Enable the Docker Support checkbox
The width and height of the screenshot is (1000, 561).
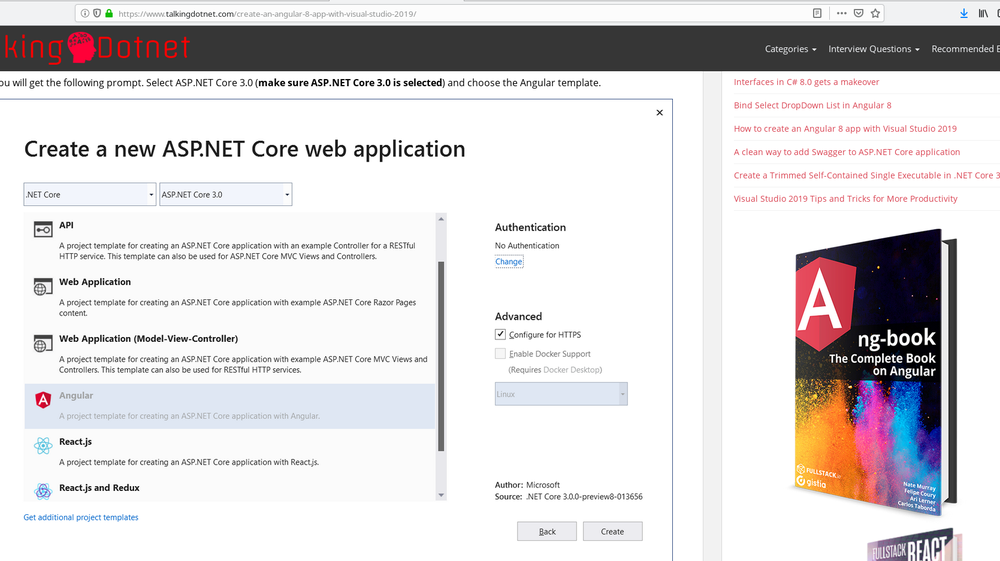tap(501, 354)
